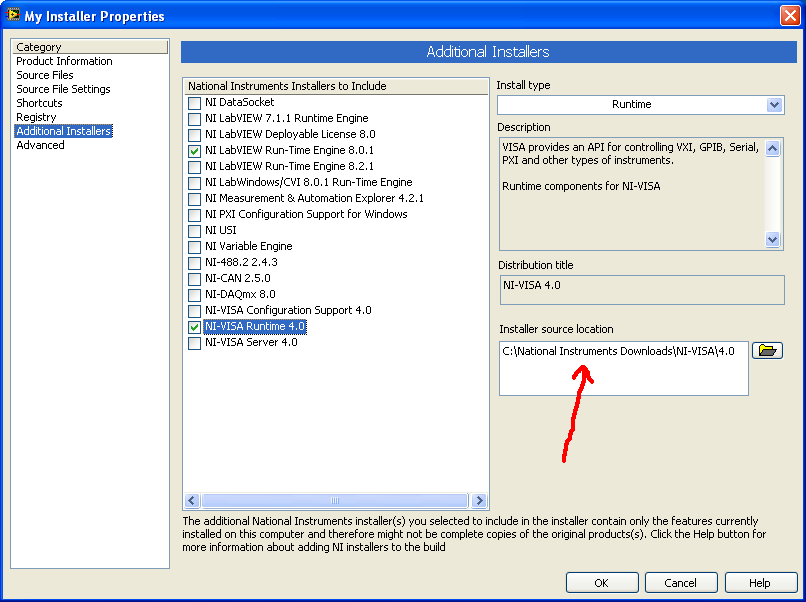Click inside the Description text box
Viewport: 806px width, 602px height.
coord(632,194)
